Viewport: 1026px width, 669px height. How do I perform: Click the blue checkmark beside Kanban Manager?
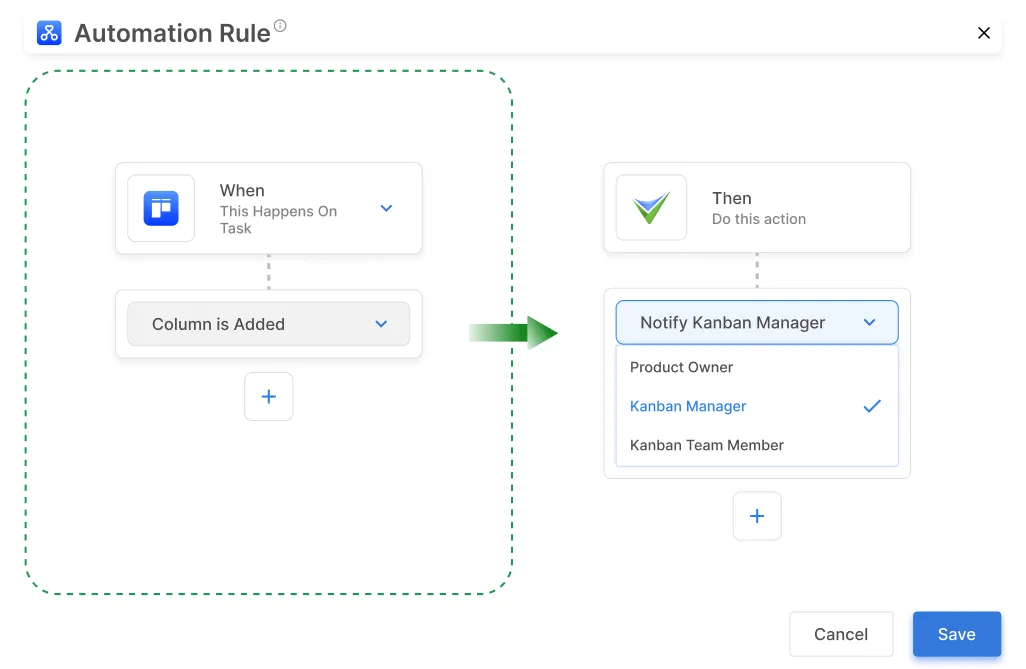point(871,406)
